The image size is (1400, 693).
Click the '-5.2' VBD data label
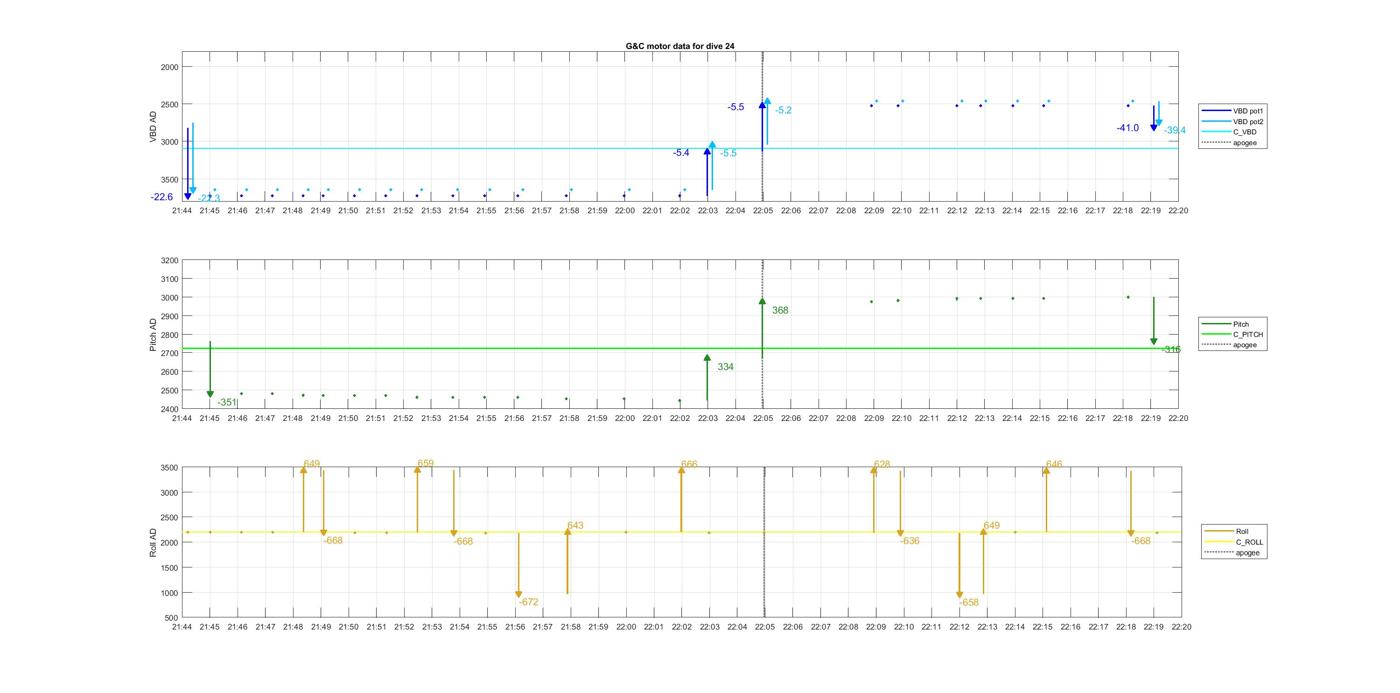783,110
